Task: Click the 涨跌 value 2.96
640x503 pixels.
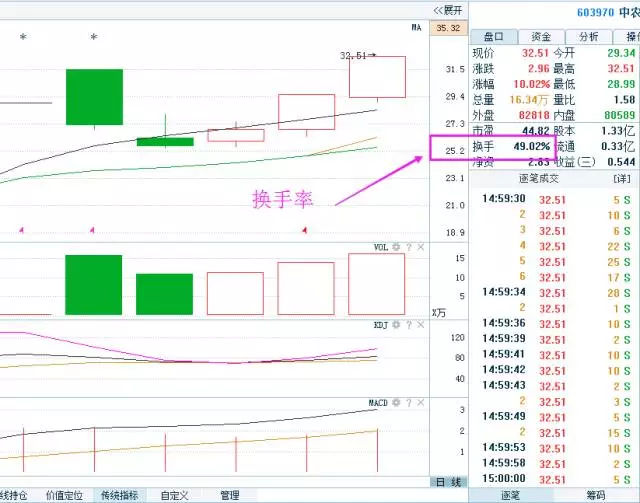Action: 539,69
